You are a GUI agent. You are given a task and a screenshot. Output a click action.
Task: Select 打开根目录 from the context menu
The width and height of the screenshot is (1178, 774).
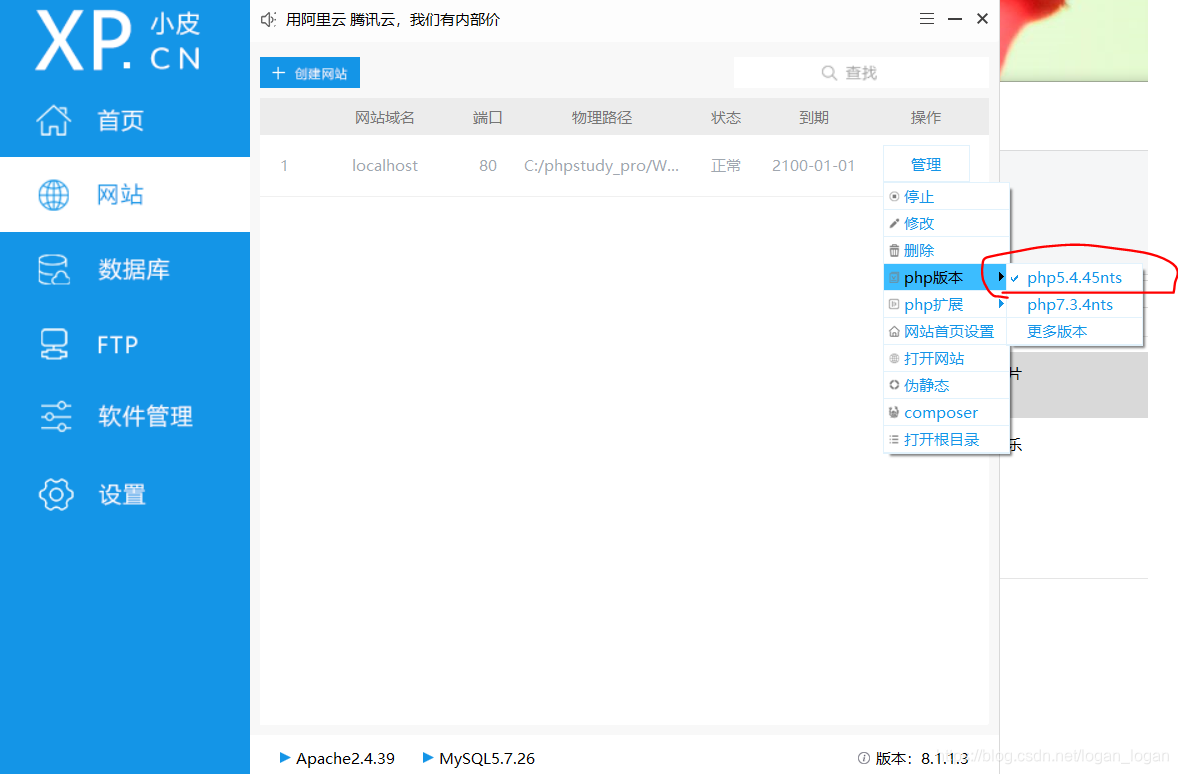[x=940, y=438]
